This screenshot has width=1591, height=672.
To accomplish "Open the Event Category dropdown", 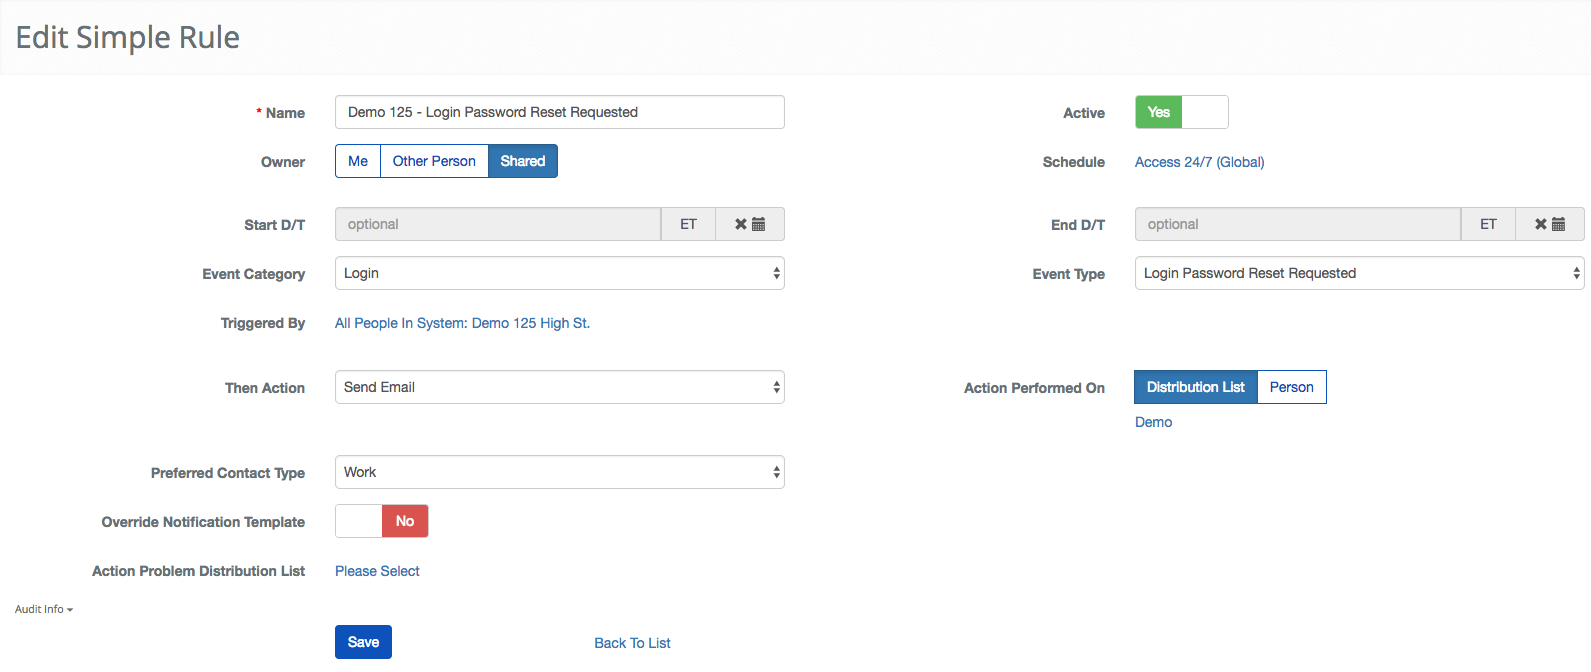I will 559,273.
